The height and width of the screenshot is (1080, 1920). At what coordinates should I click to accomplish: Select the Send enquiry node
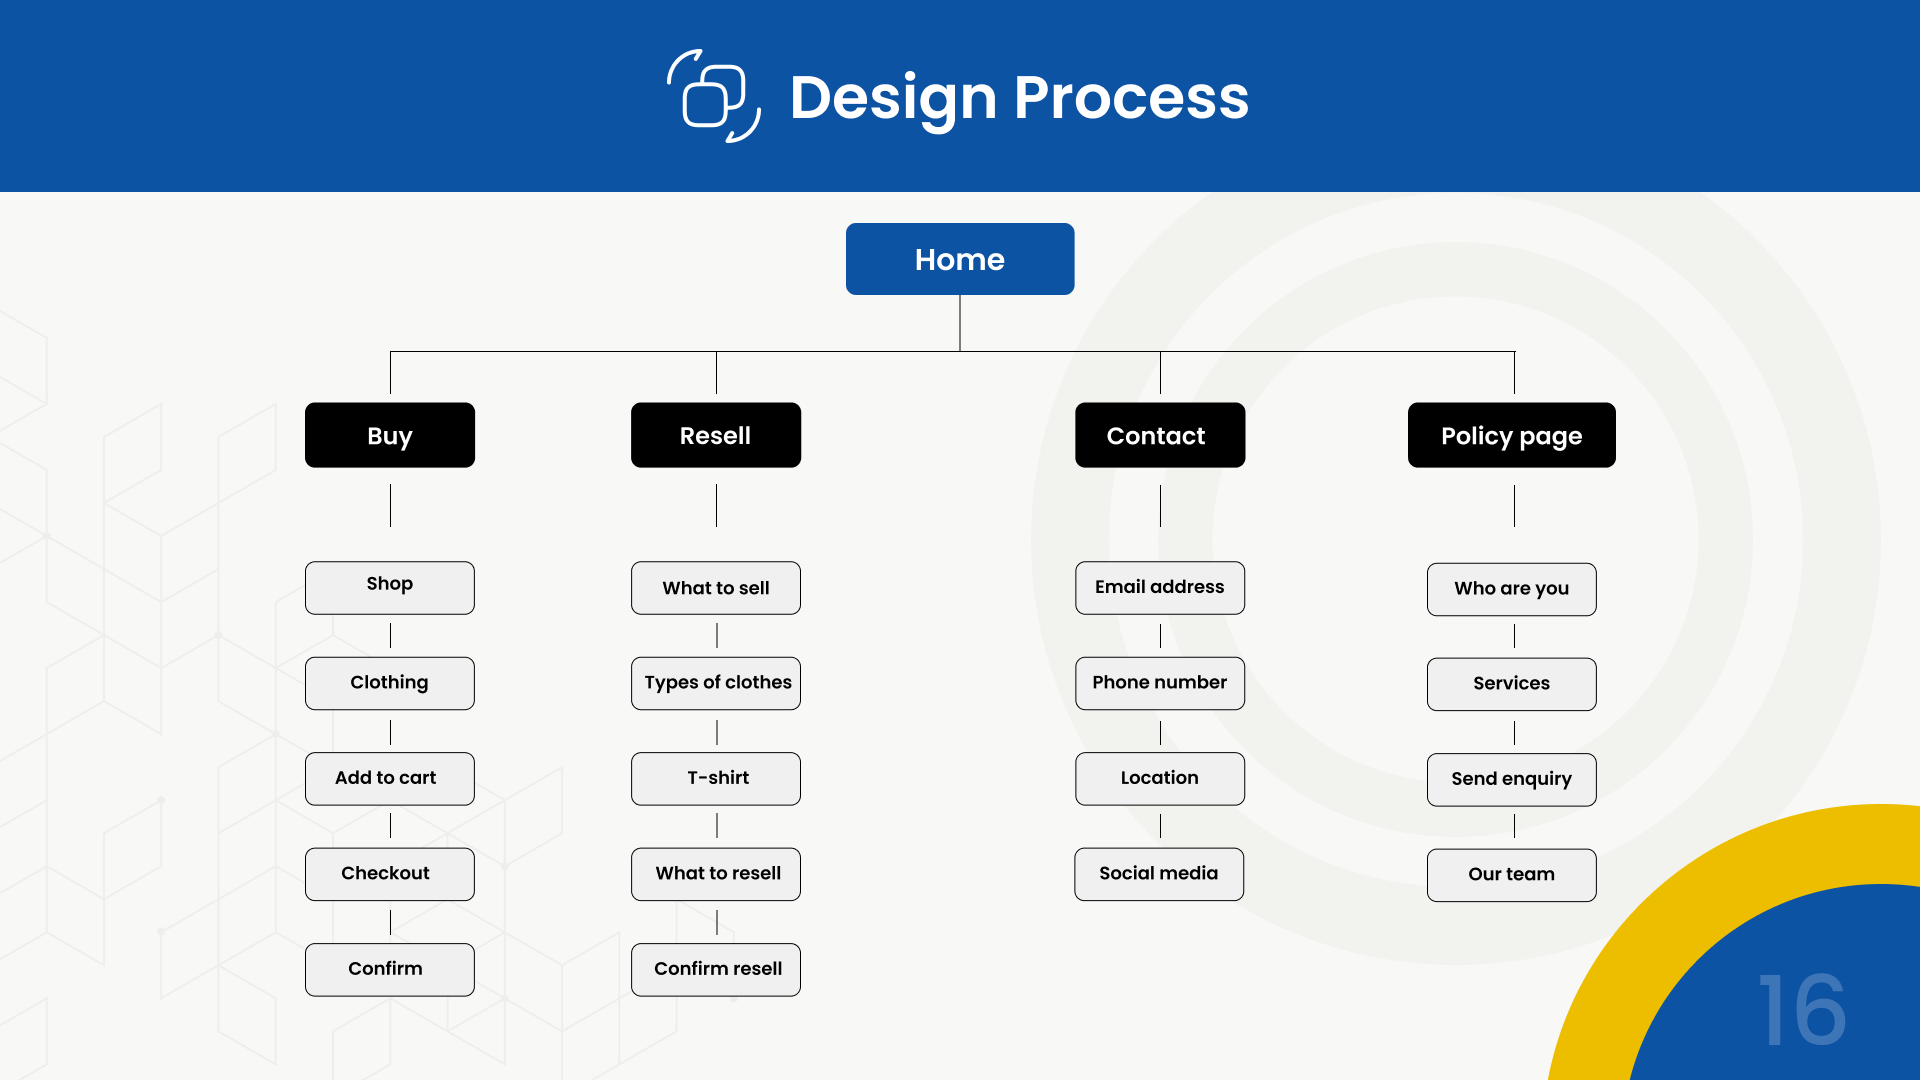(x=1511, y=779)
